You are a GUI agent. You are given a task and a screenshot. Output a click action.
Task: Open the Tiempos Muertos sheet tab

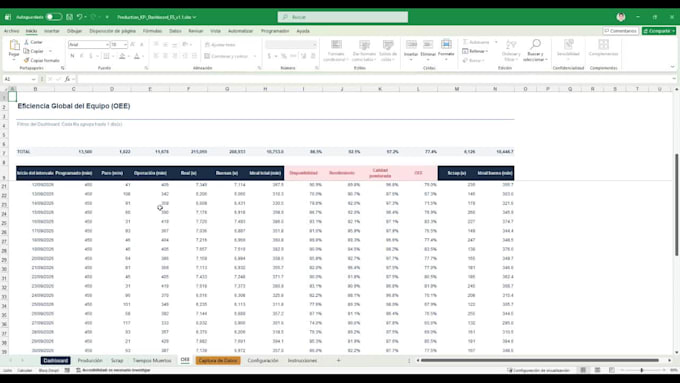(152, 360)
